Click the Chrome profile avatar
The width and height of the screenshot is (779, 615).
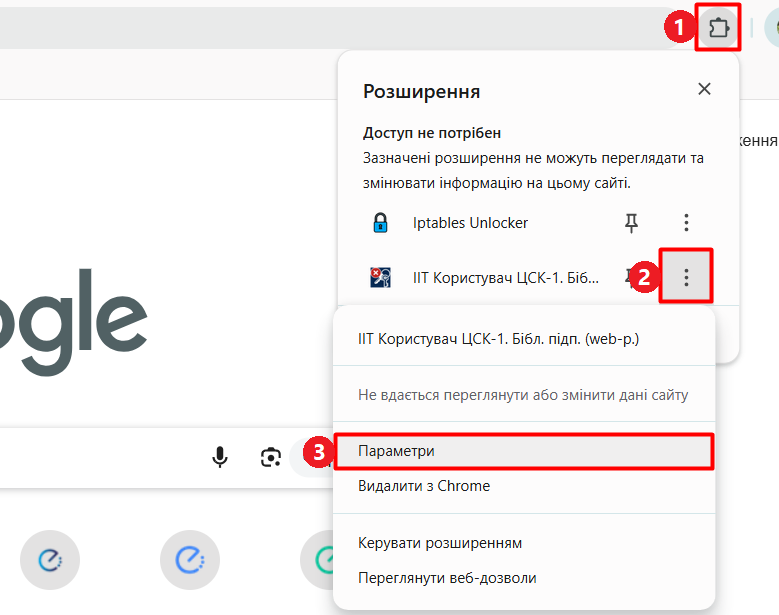[772, 28]
